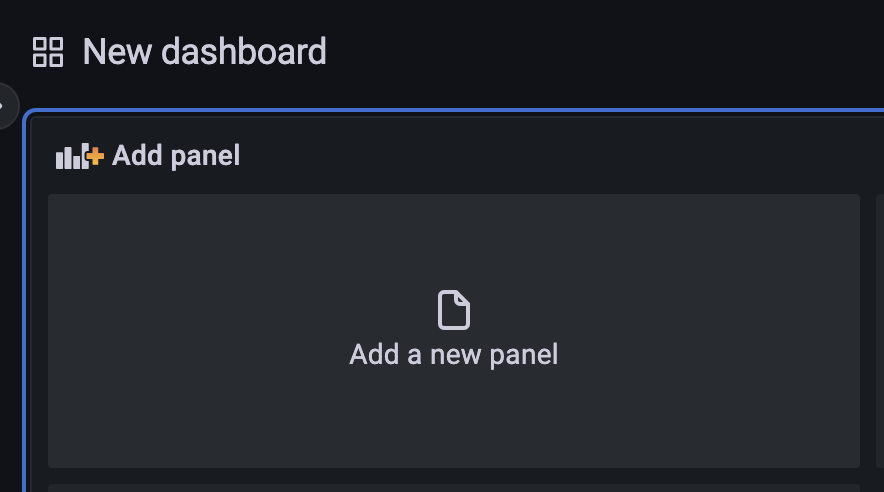The width and height of the screenshot is (884, 492).
Task: Click the left side of the new panel card
Action: (169, 331)
